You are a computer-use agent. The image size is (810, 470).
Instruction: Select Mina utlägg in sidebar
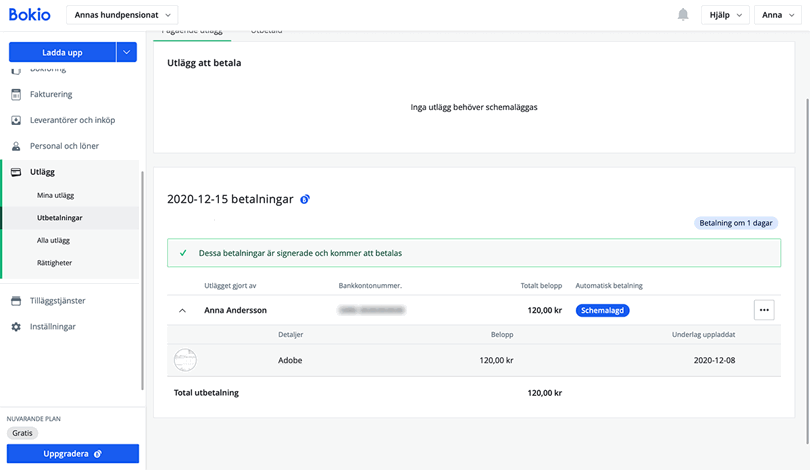coord(55,196)
